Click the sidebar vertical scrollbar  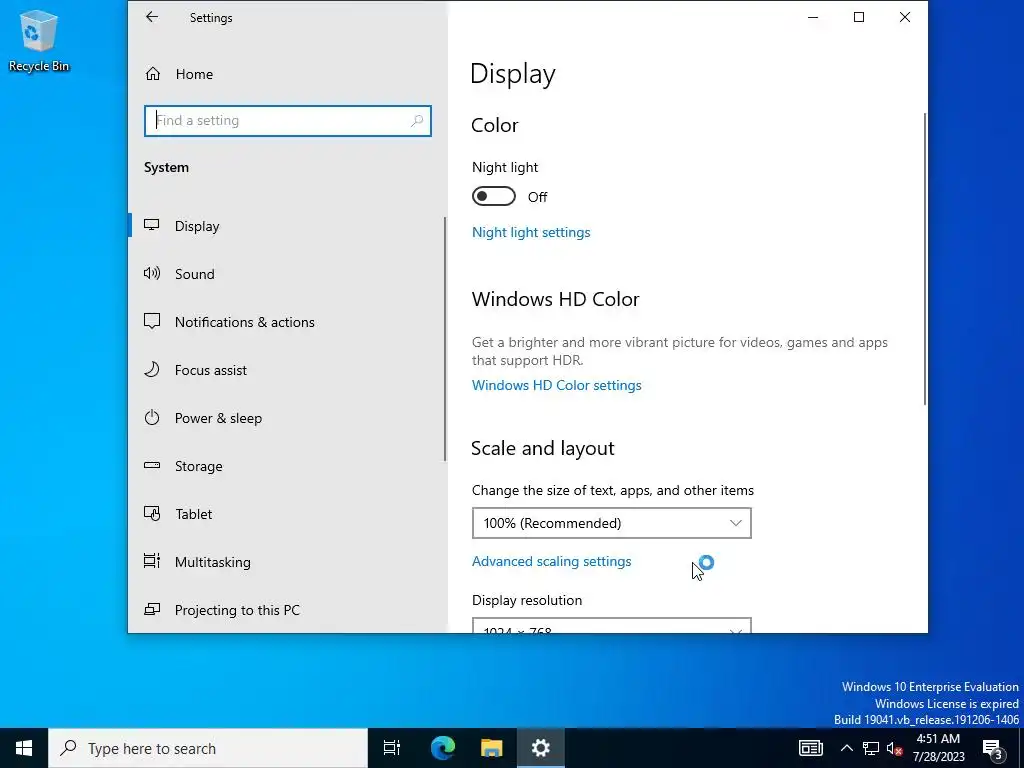[x=445, y=339]
